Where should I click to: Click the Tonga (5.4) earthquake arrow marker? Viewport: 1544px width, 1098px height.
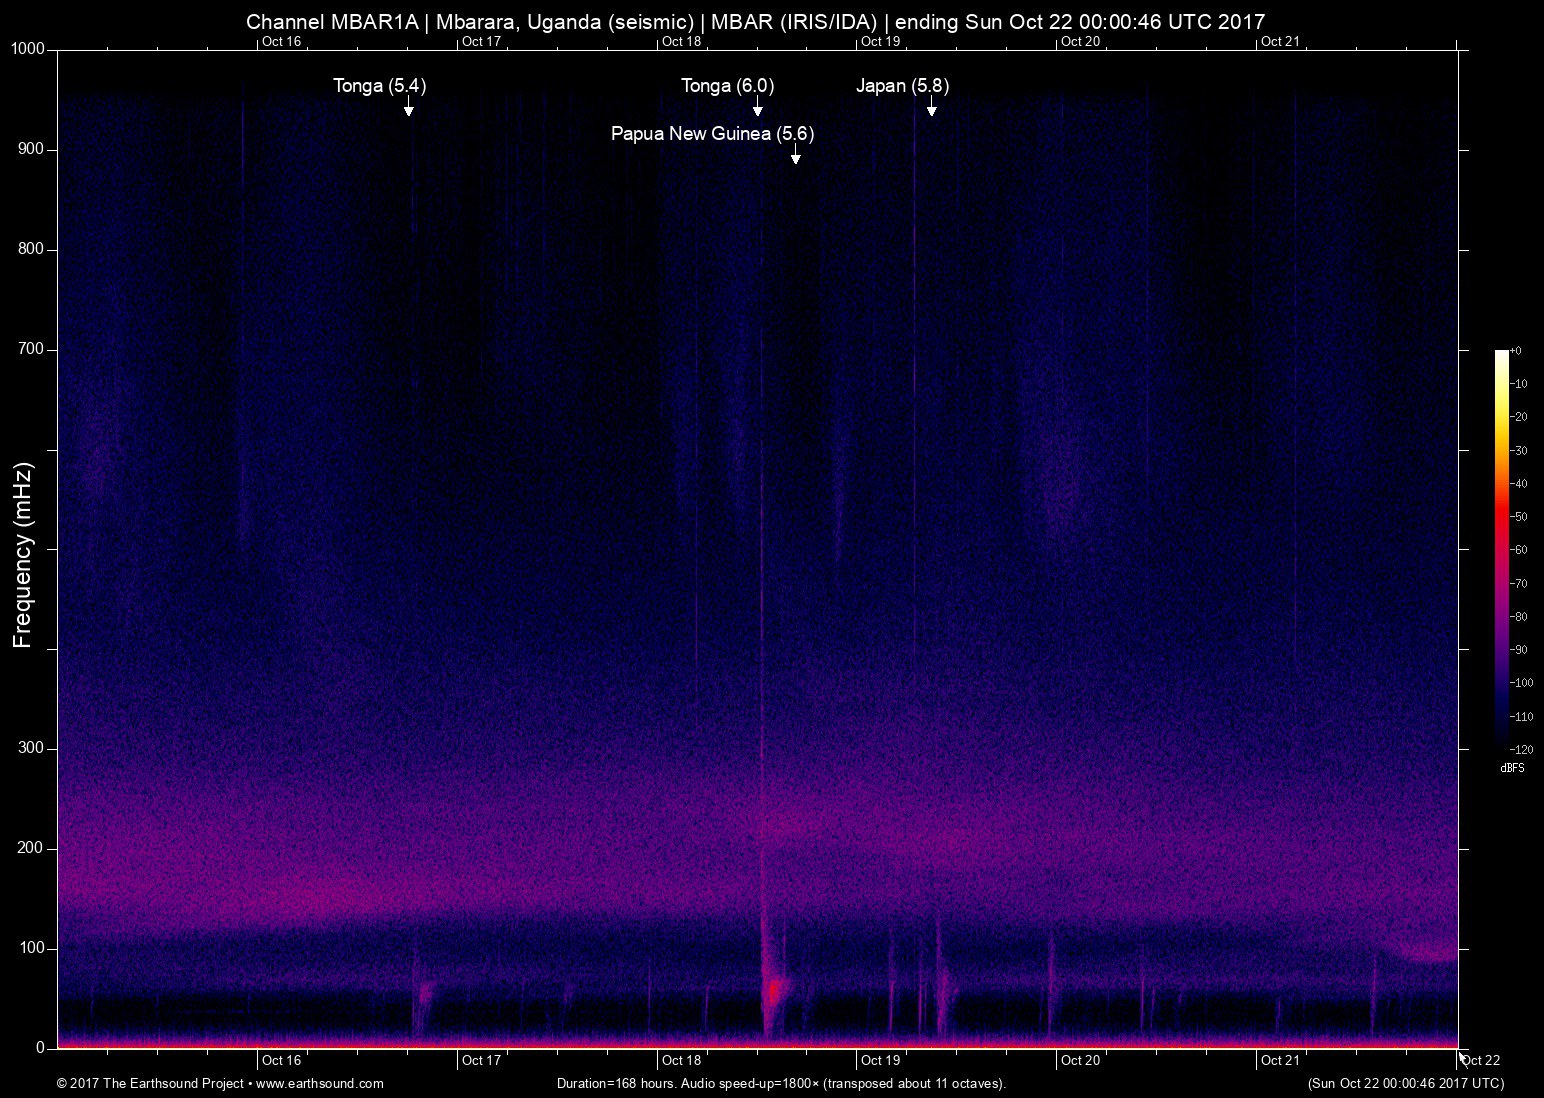click(408, 110)
